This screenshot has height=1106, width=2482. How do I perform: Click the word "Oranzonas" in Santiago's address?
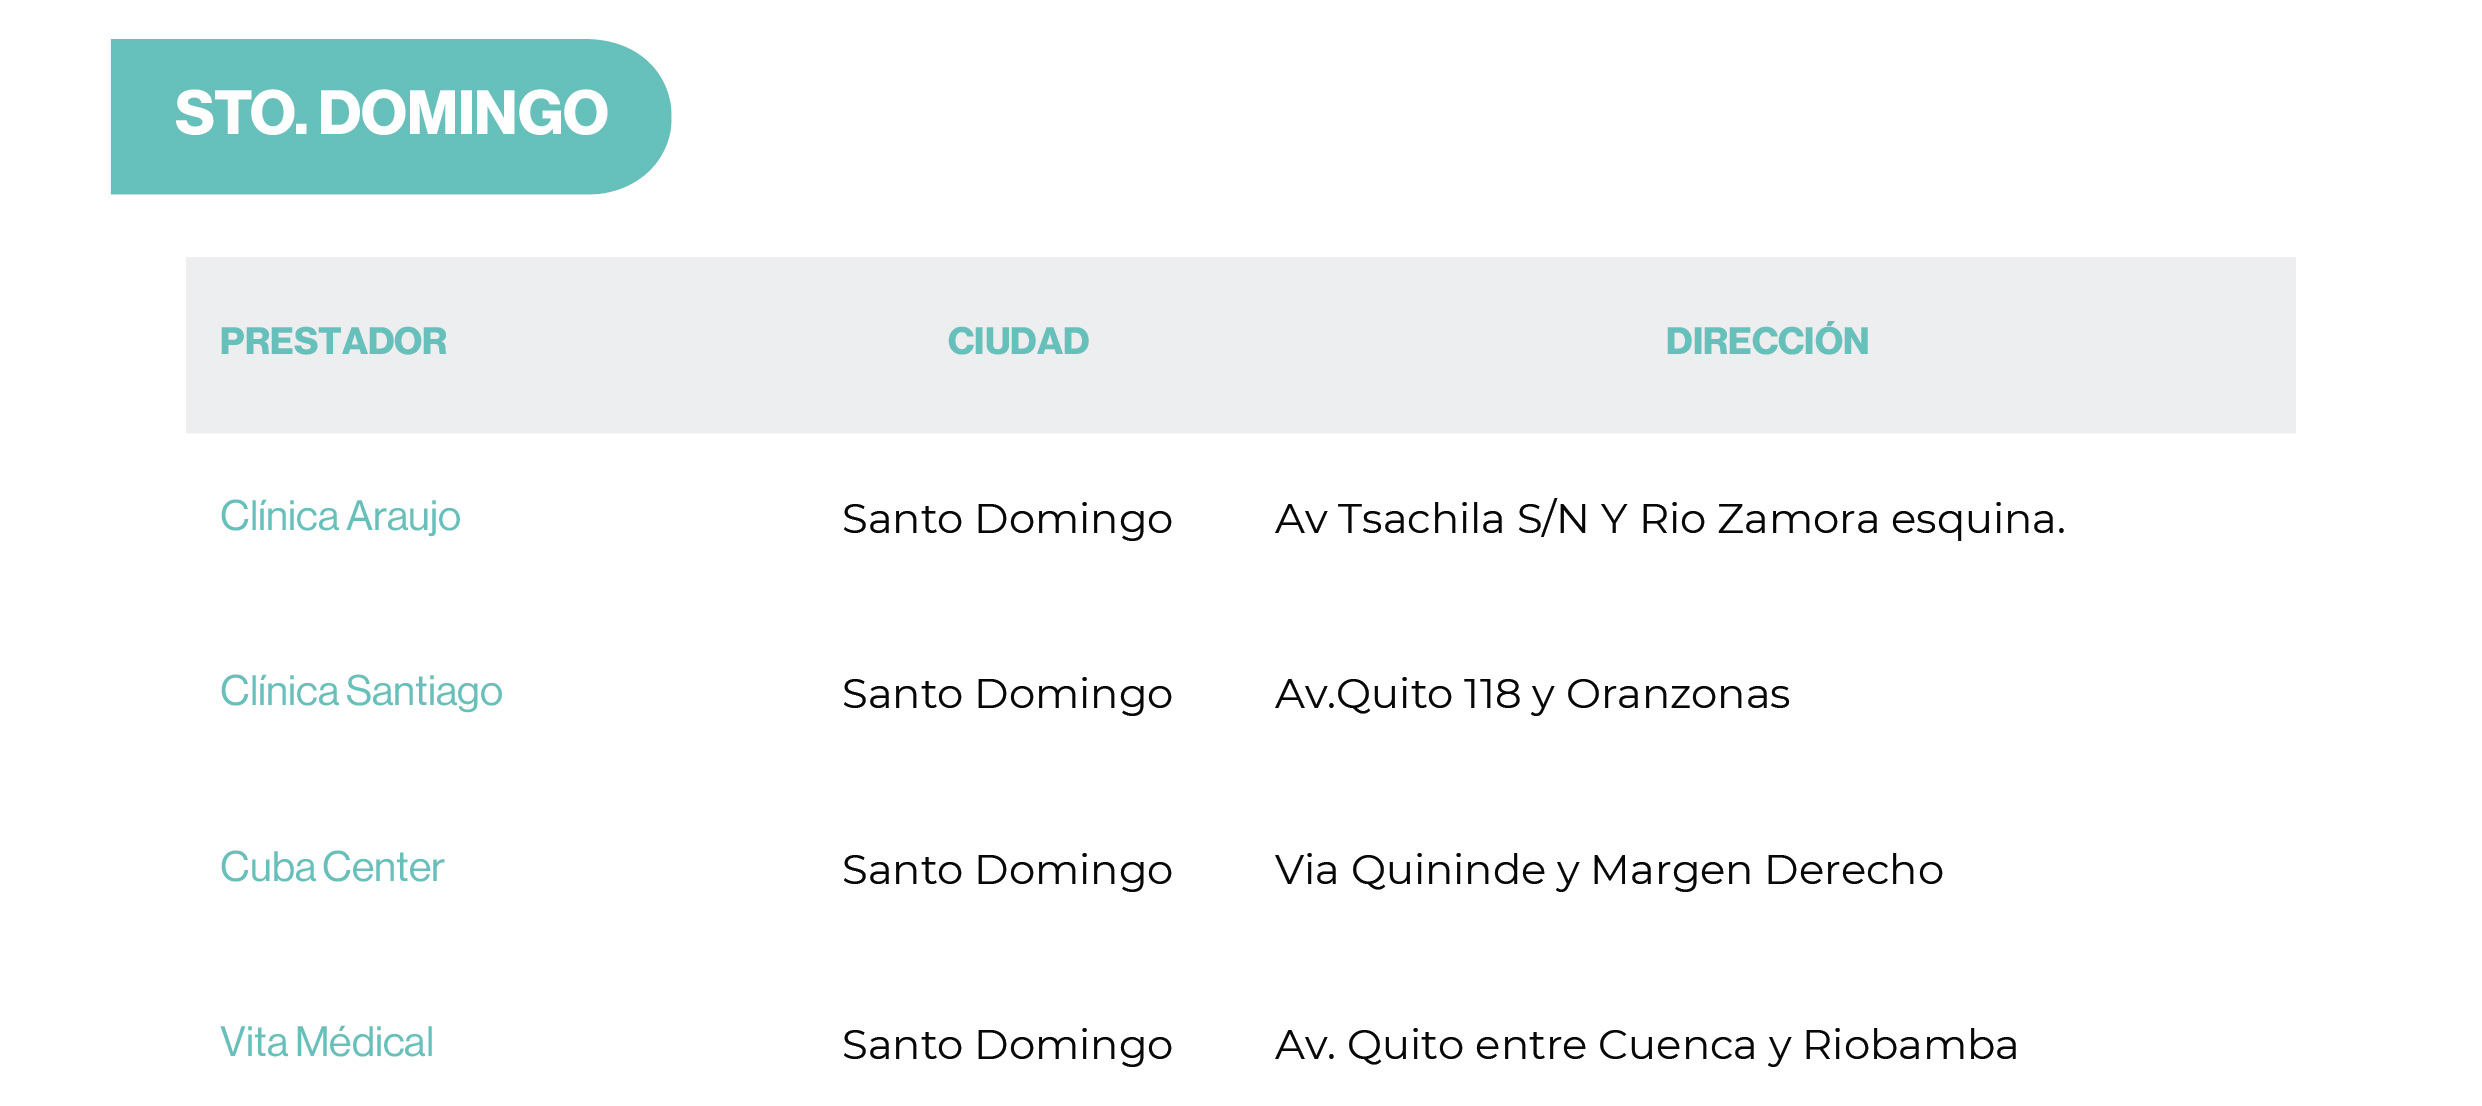tap(1677, 695)
